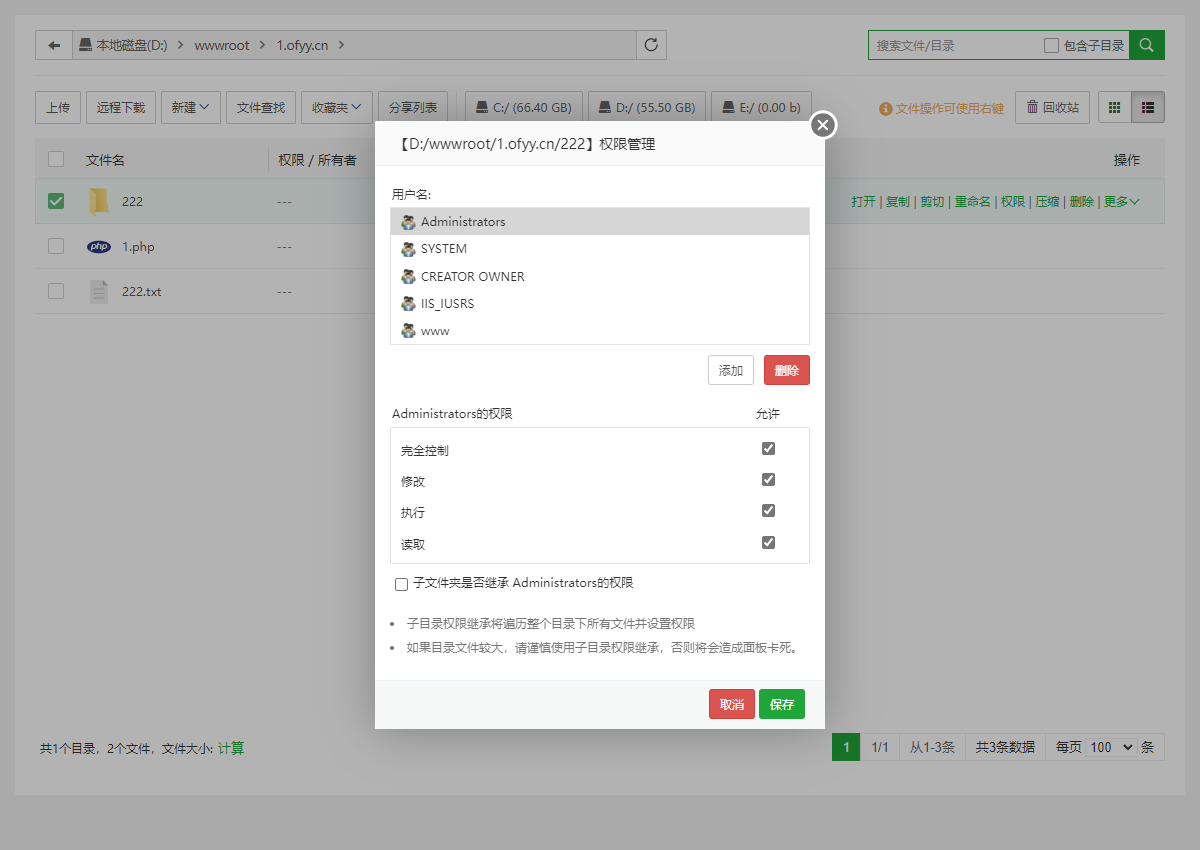Enable the 包含子目录 checkbox
1200x850 pixels.
point(1051,45)
